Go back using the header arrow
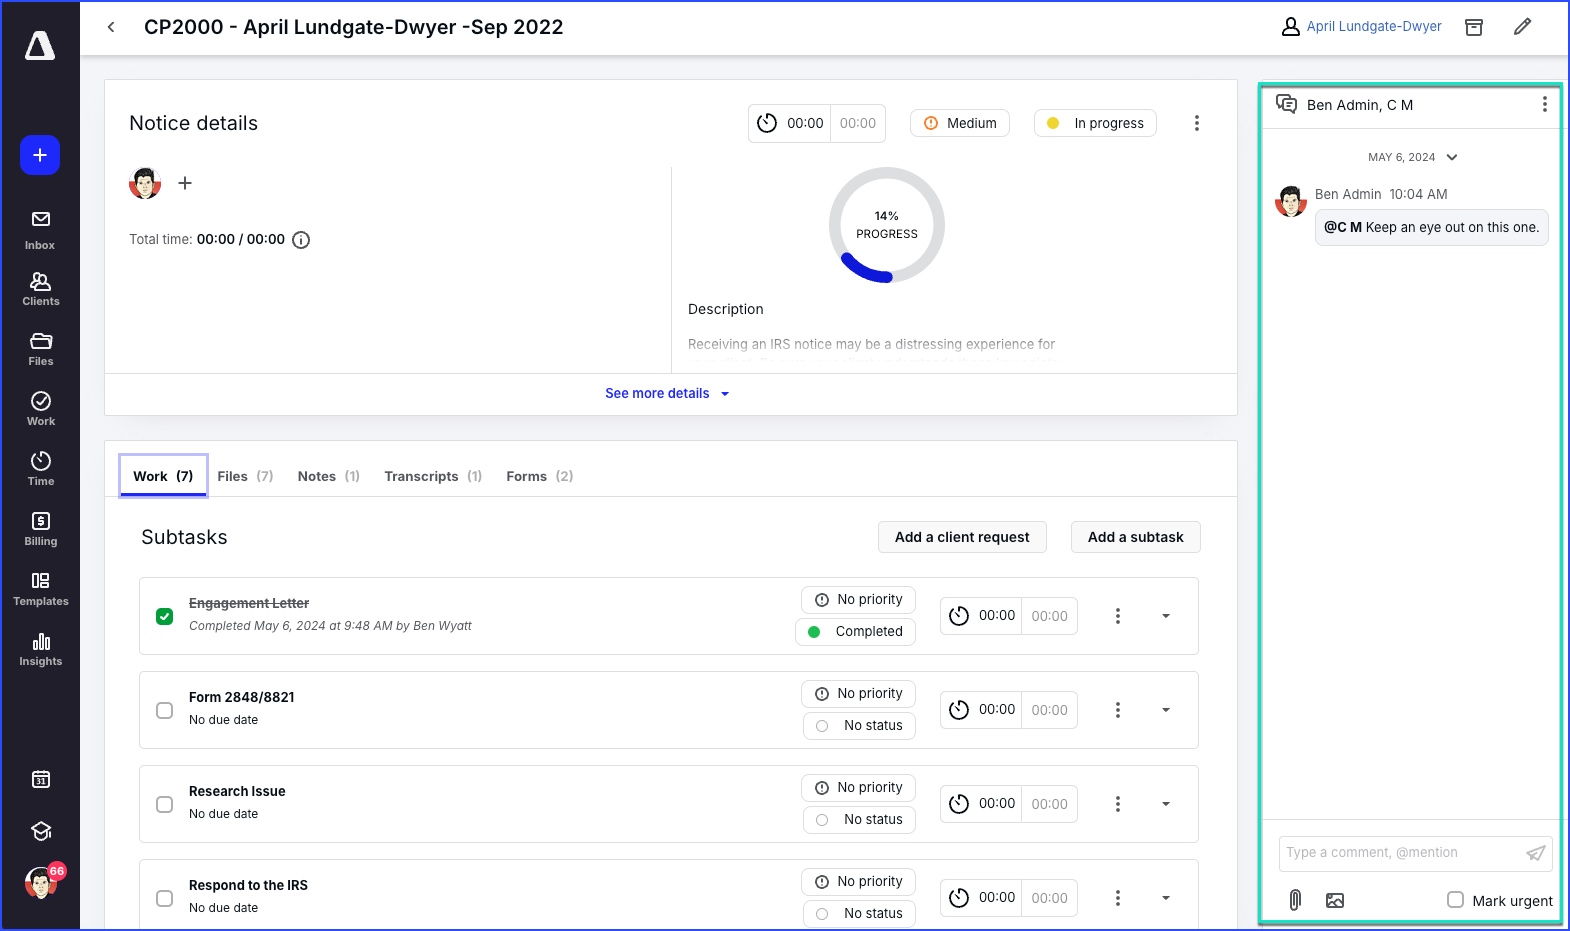Screen dimensions: 1570x931 coord(111,27)
